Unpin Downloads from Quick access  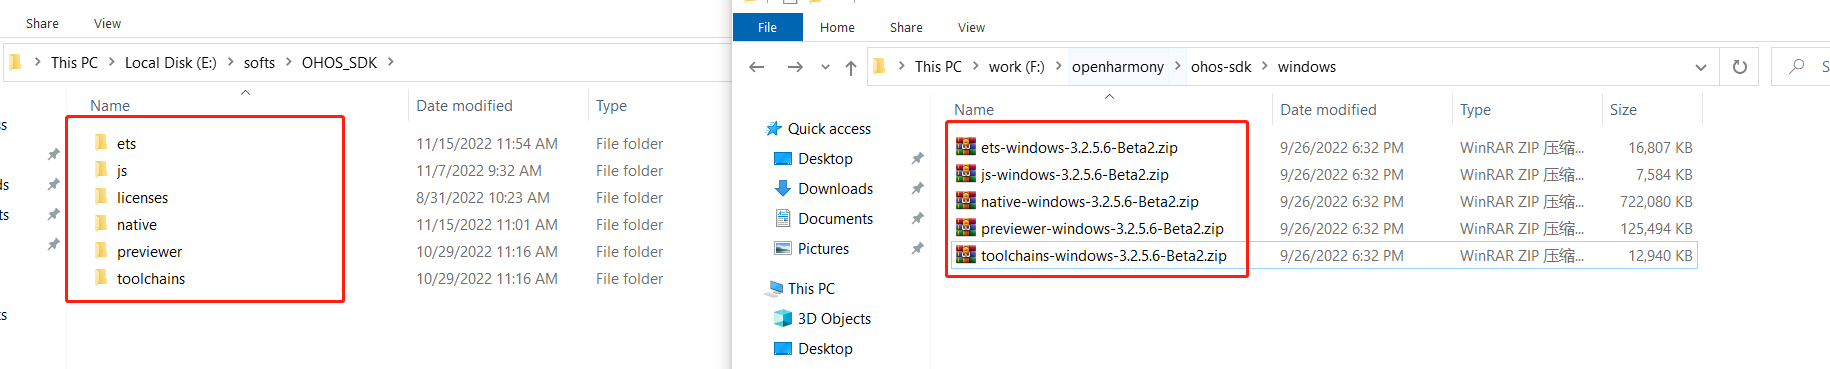(x=917, y=188)
